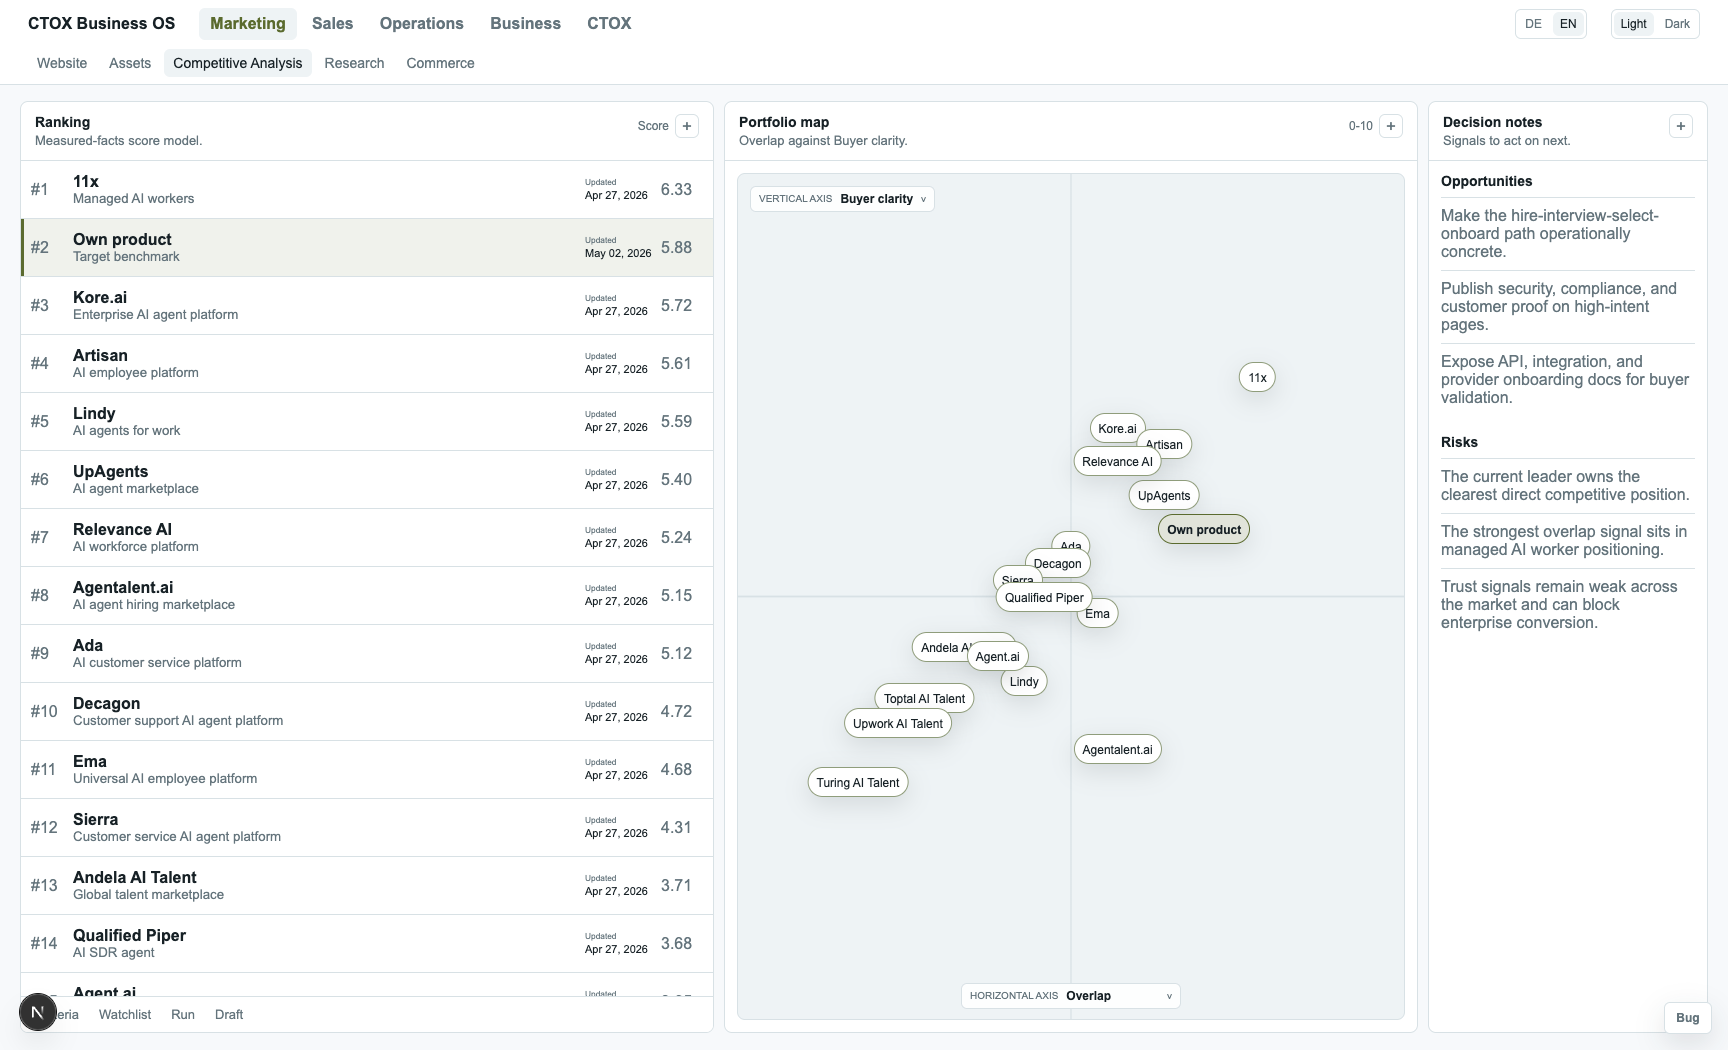Click the Qualified Piper bubble on map
The height and width of the screenshot is (1050, 1728).
(1044, 598)
